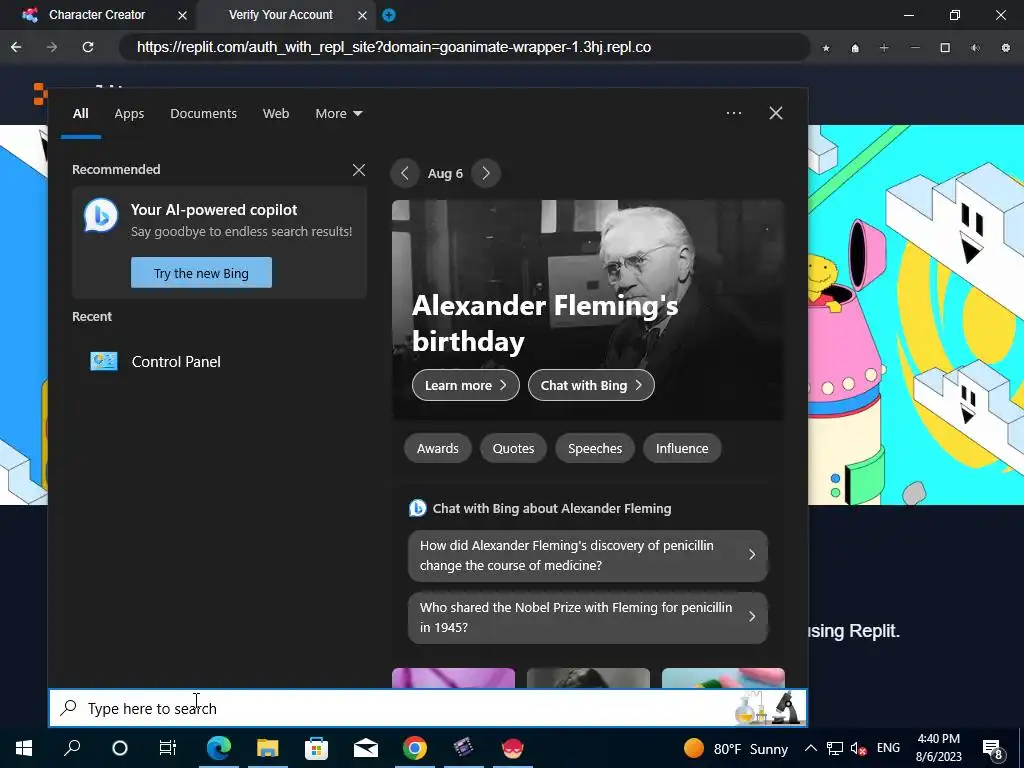The height and width of the screenshot is (768, 1024).
Task: Click the taskbar search magnifier icon
Action: coord(72,748)
